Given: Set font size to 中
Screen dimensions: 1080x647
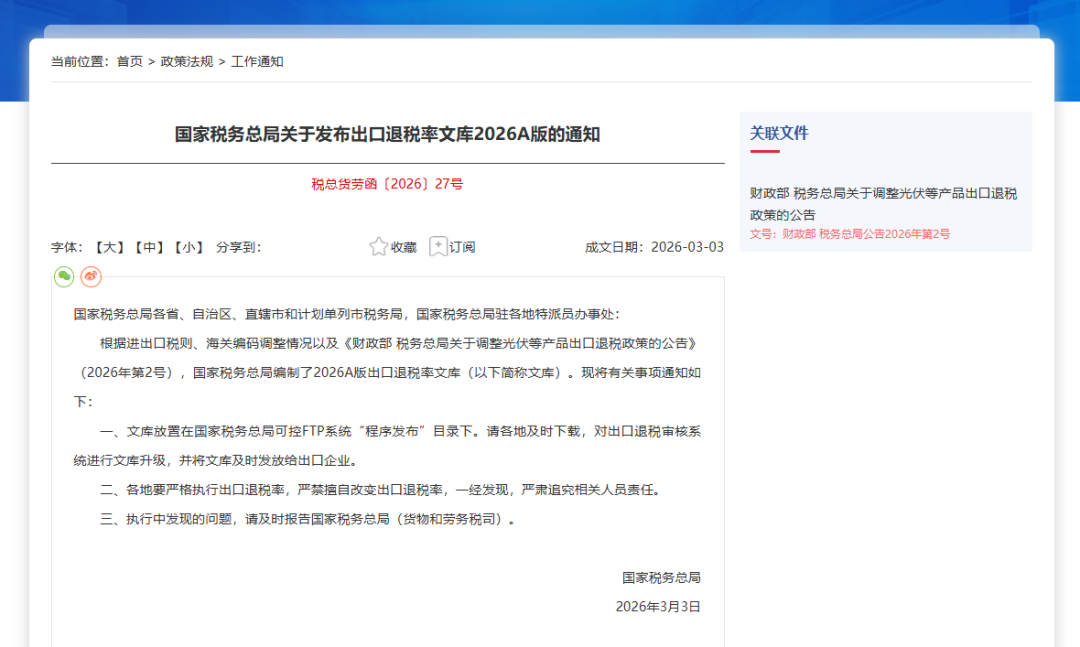Looking at the screenshot, I should click(x=149, y=247).
